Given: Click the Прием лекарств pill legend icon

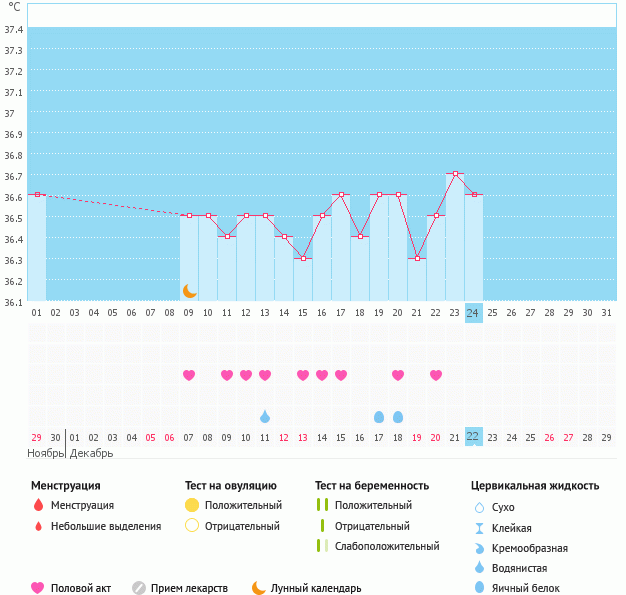Looking at the screenshot, I should pos(139,588).
